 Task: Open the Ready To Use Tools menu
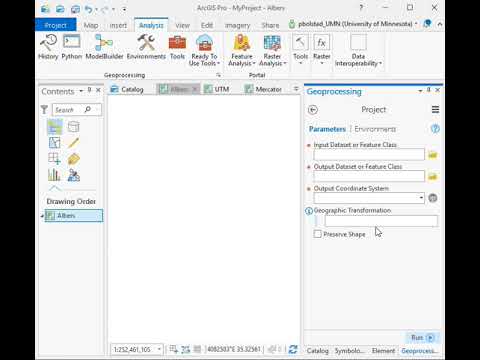(204, 50)
